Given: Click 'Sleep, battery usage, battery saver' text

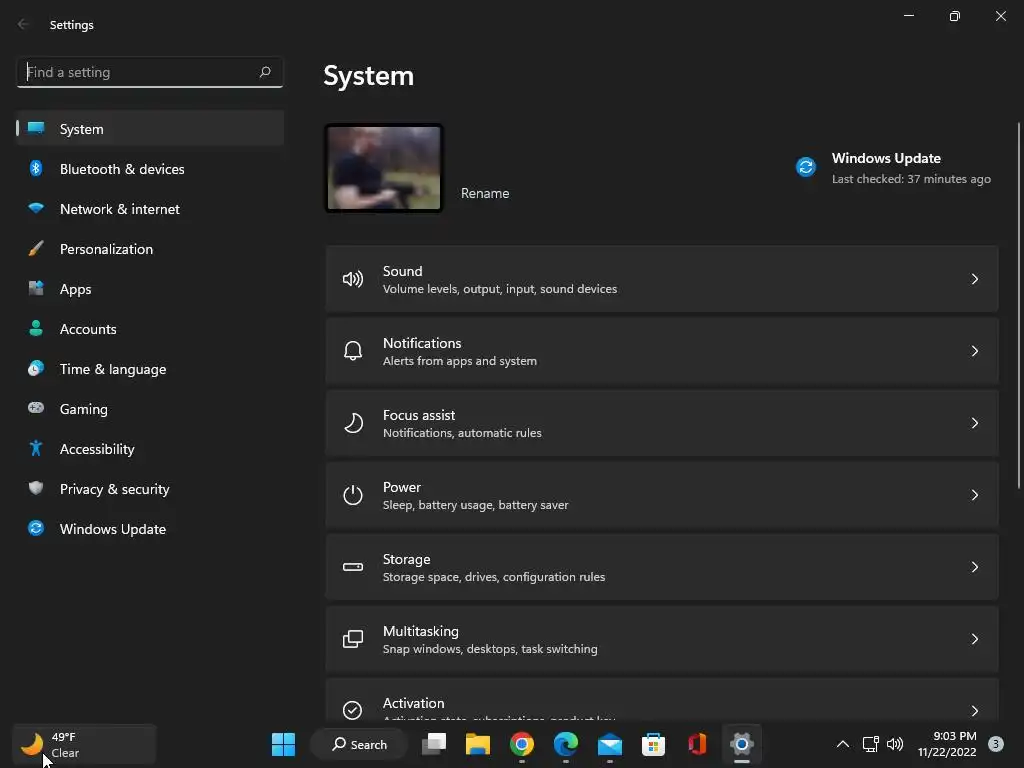Looking at the screenshot, I should 475,505.
